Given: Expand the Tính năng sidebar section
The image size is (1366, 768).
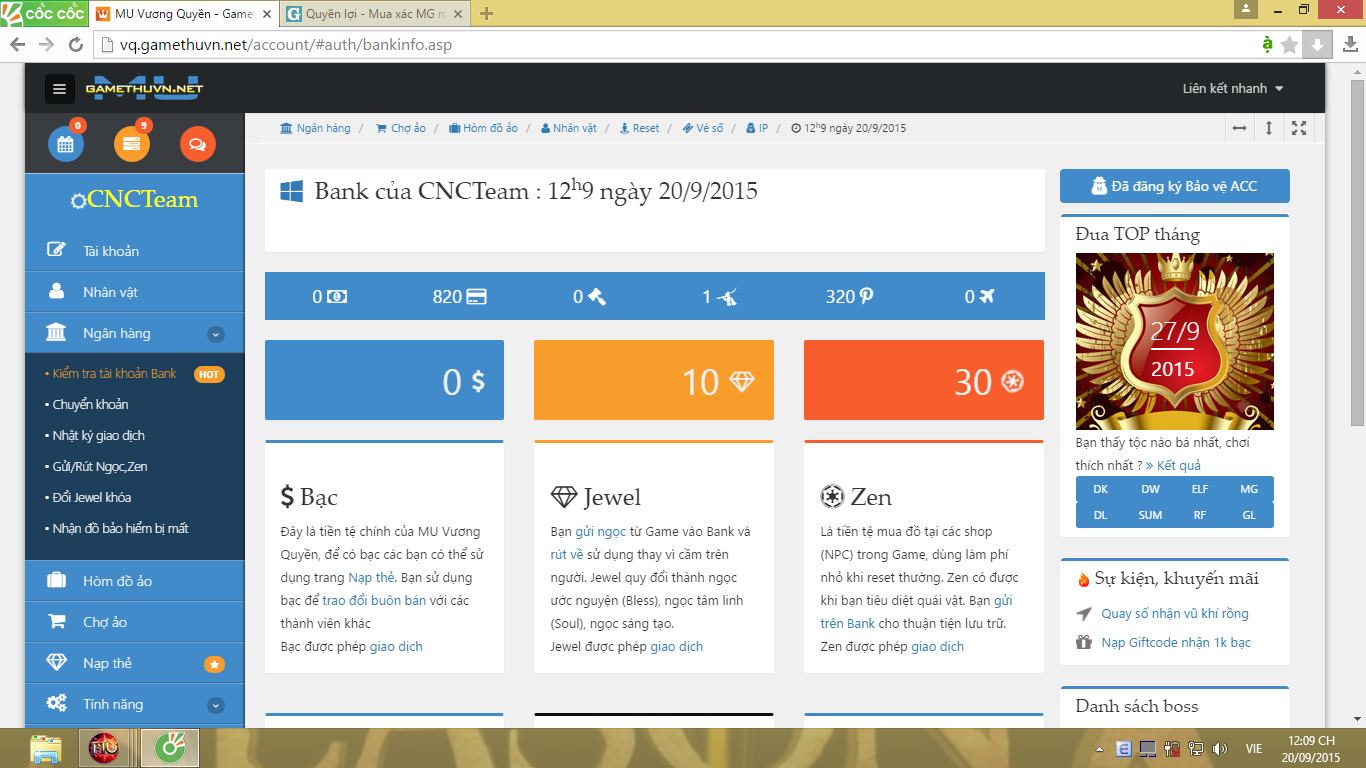Looking at the screenshot, I should [216, 705].
